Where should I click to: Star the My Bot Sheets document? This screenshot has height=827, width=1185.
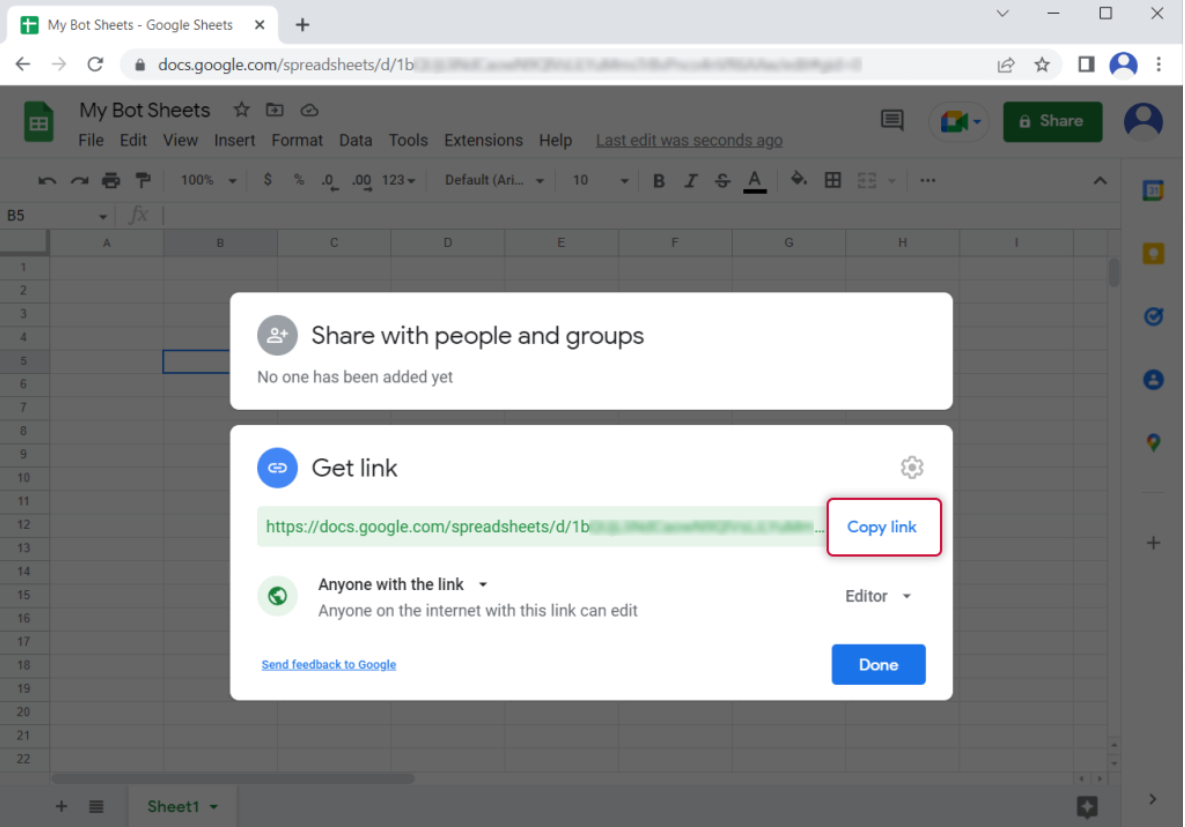click(x=241, y=110)
